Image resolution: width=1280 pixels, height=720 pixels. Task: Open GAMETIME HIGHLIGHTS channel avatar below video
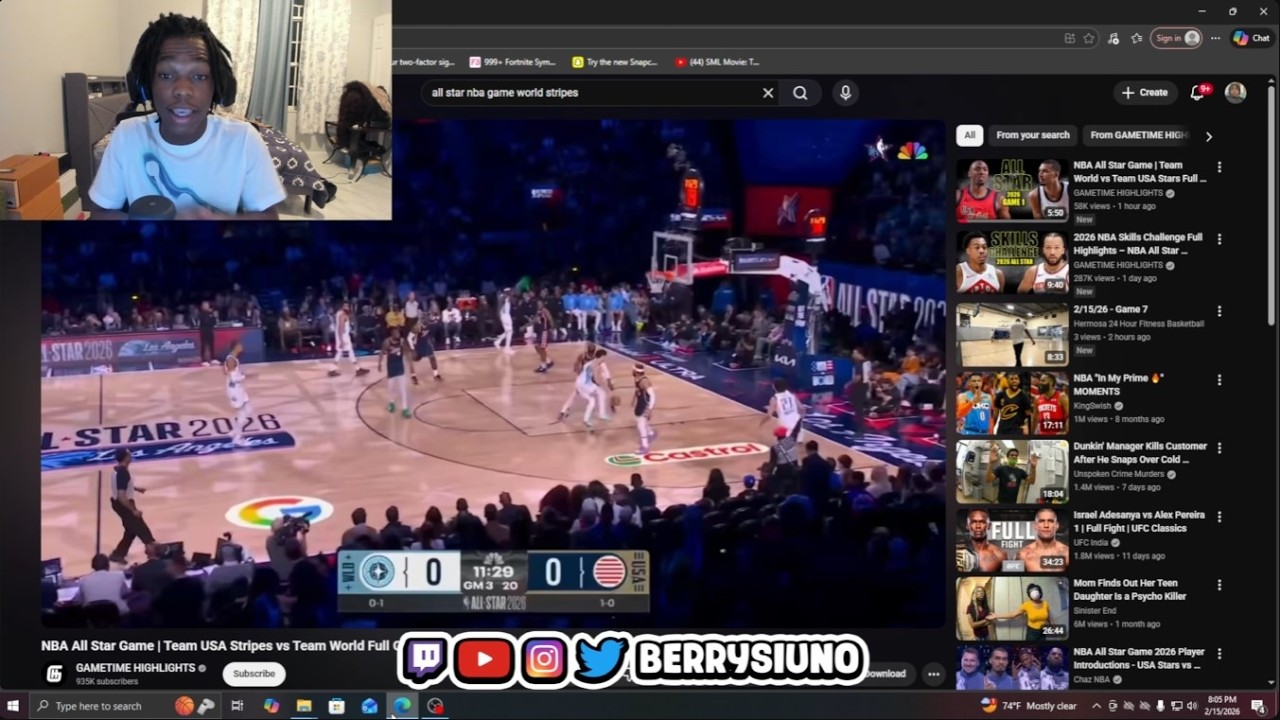[x=55, y=673]
